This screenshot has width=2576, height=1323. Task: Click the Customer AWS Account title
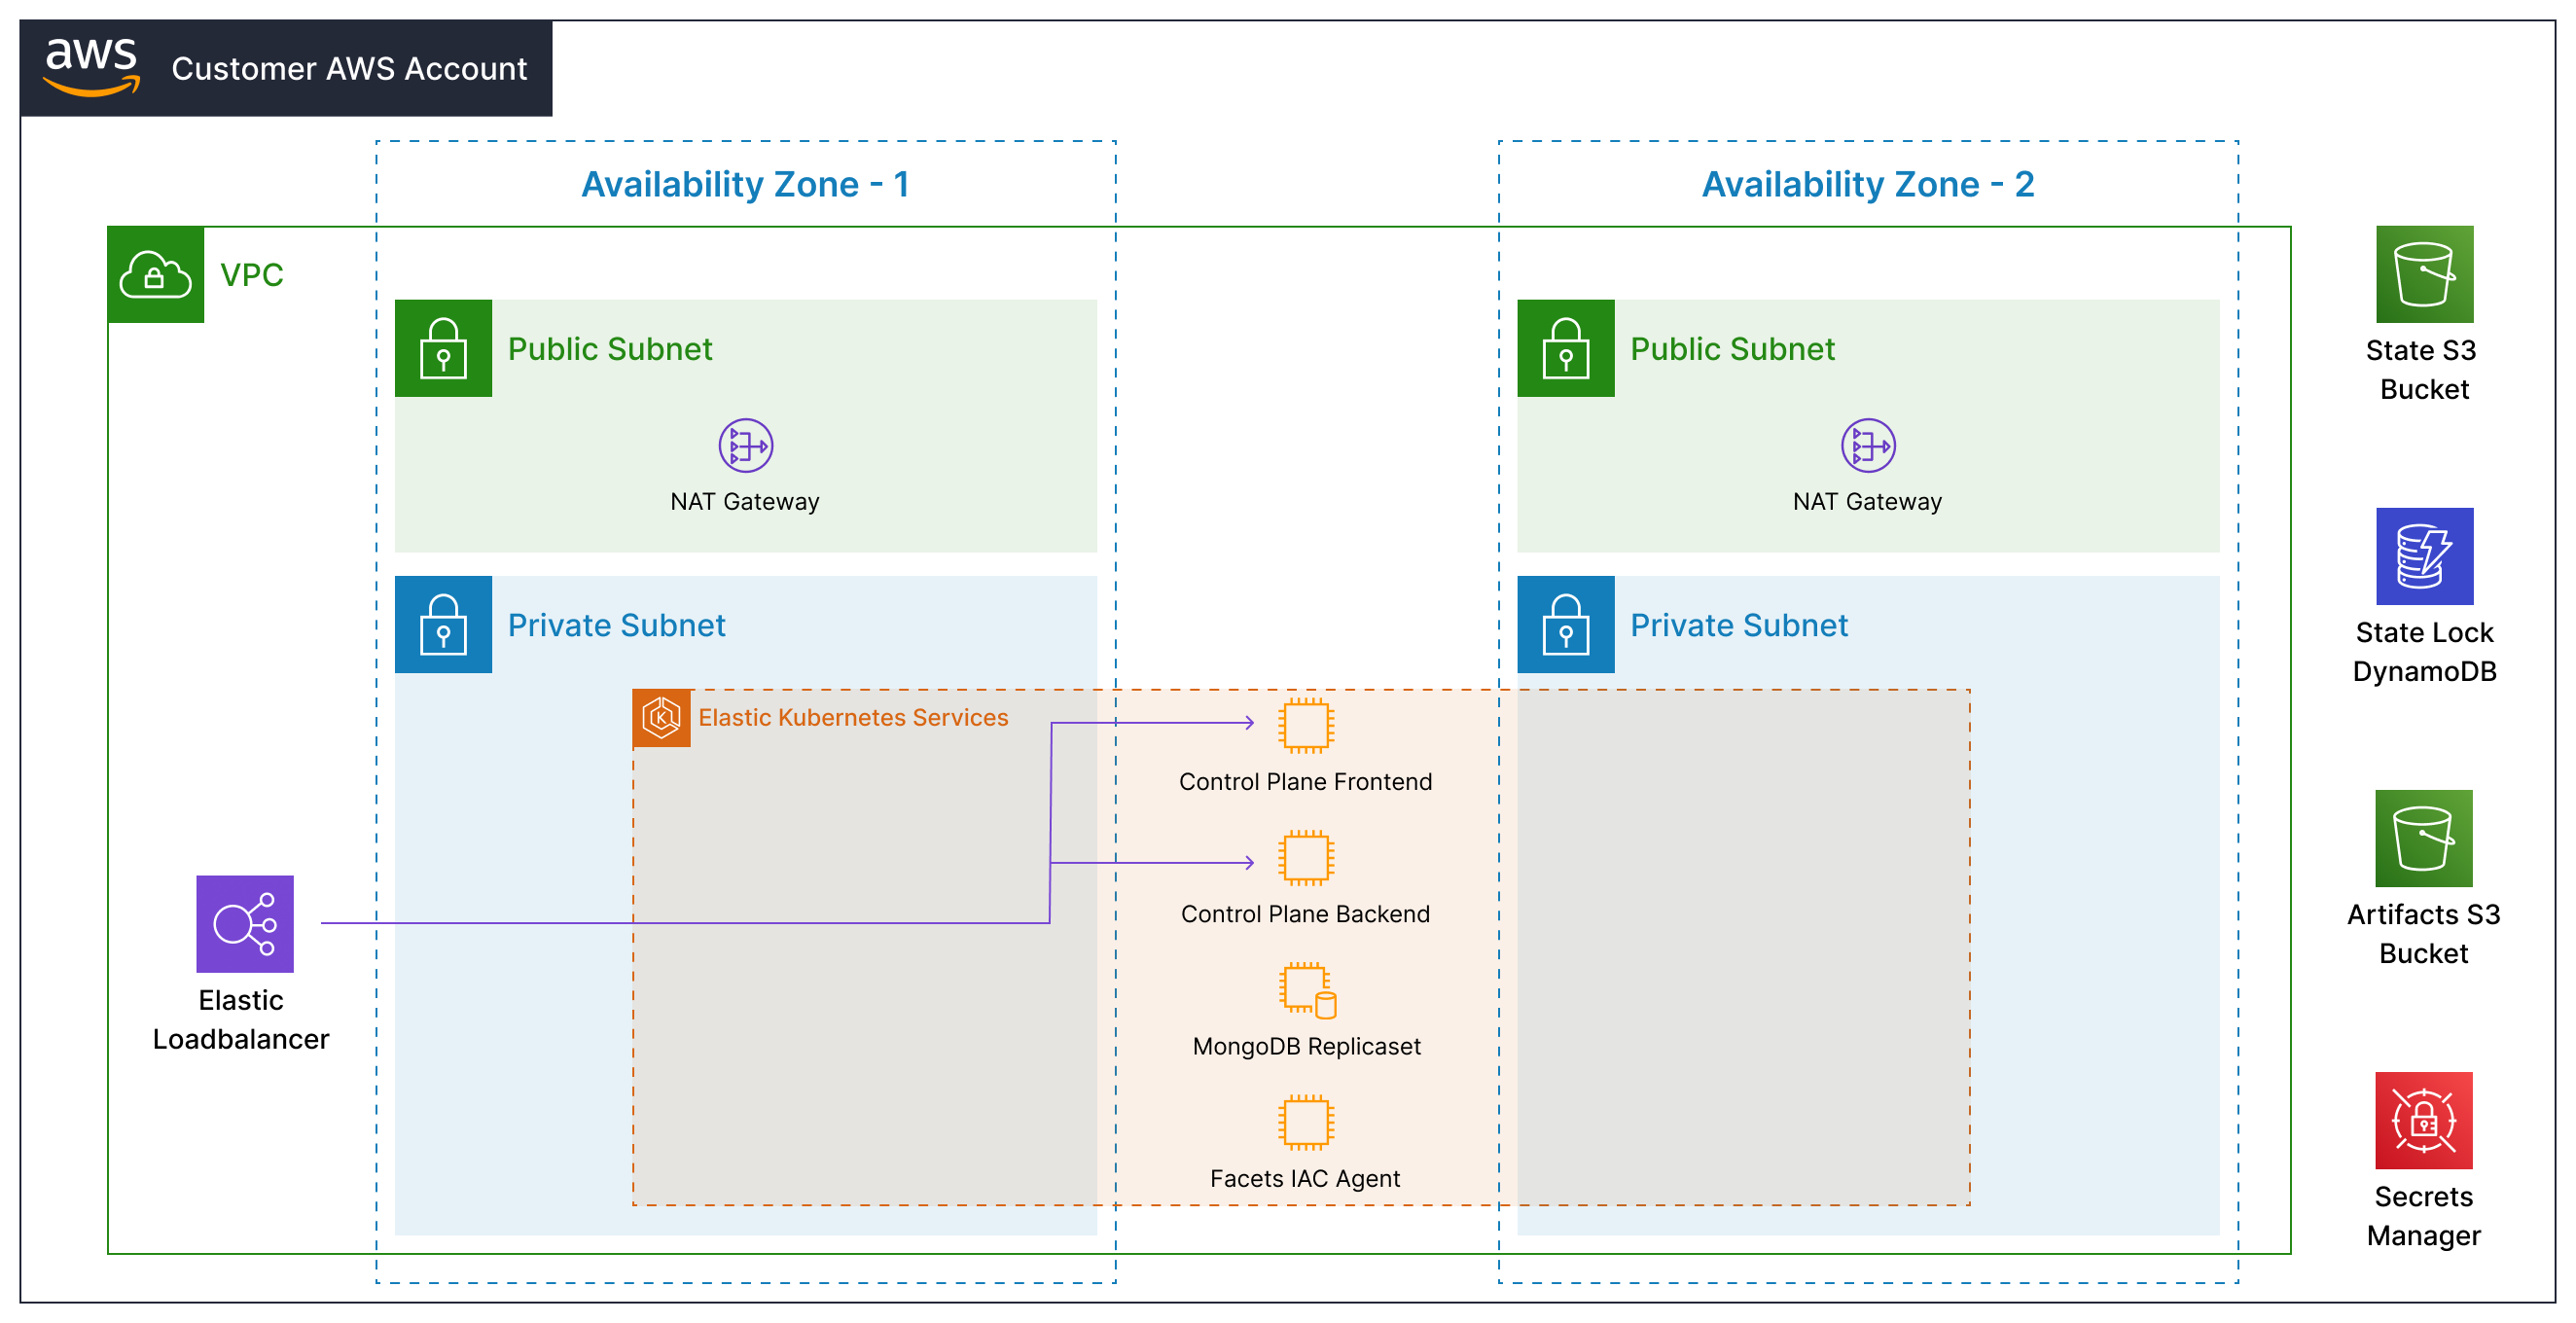349,69
